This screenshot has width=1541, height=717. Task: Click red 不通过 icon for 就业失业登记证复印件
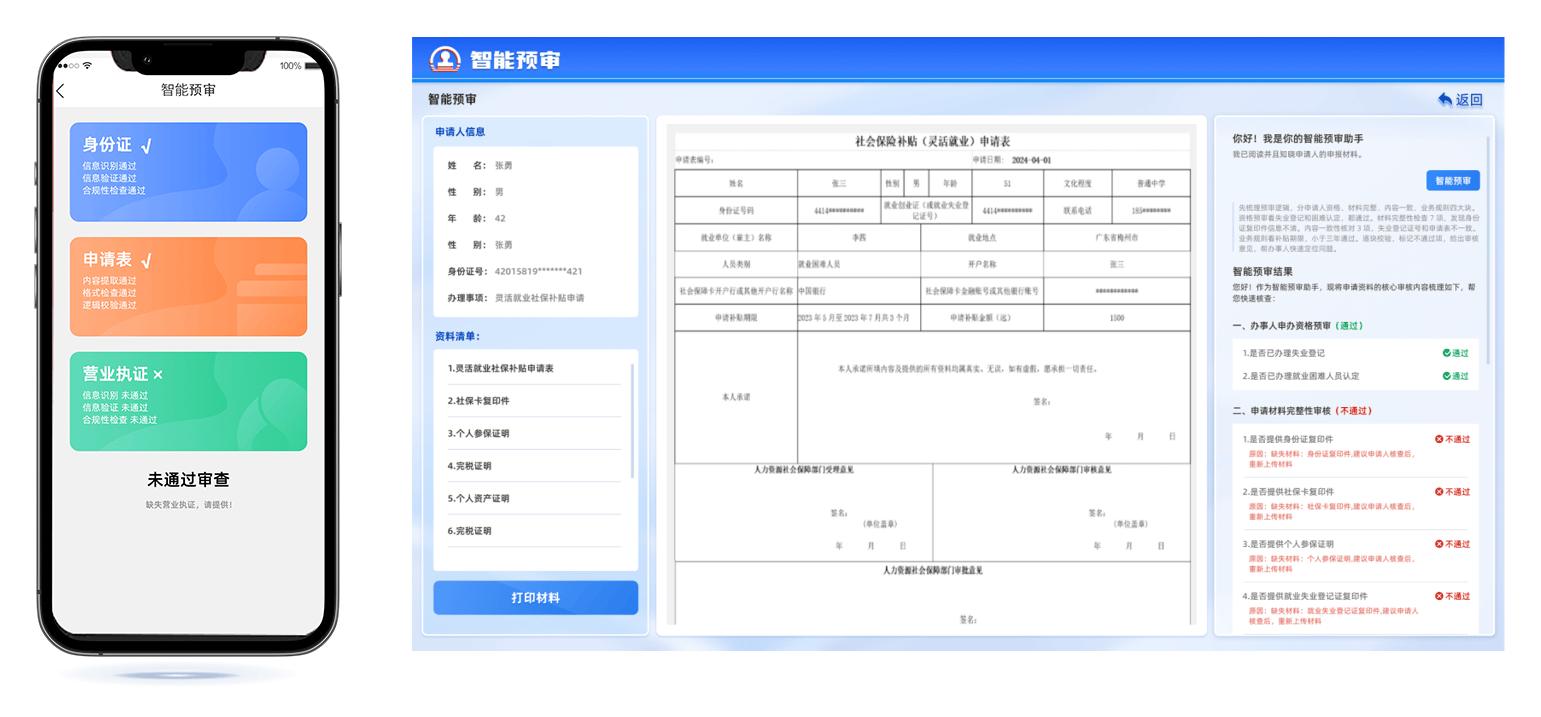click(1439, 596)
